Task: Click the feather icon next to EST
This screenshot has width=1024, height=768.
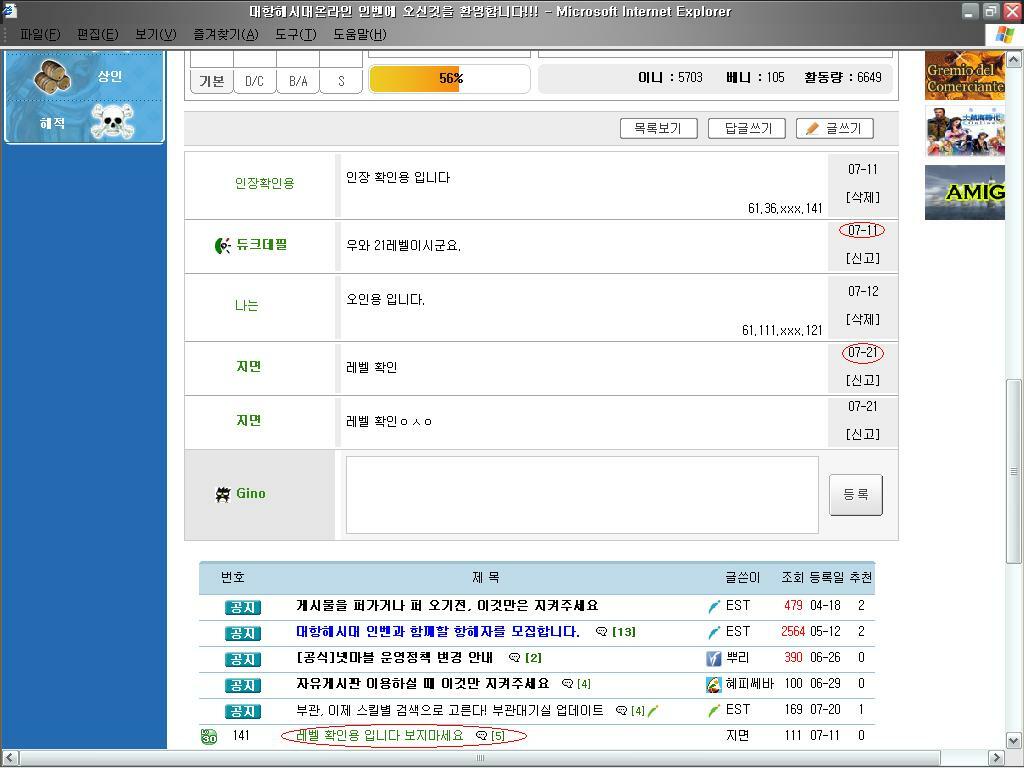Action: [x=713, y=605]
